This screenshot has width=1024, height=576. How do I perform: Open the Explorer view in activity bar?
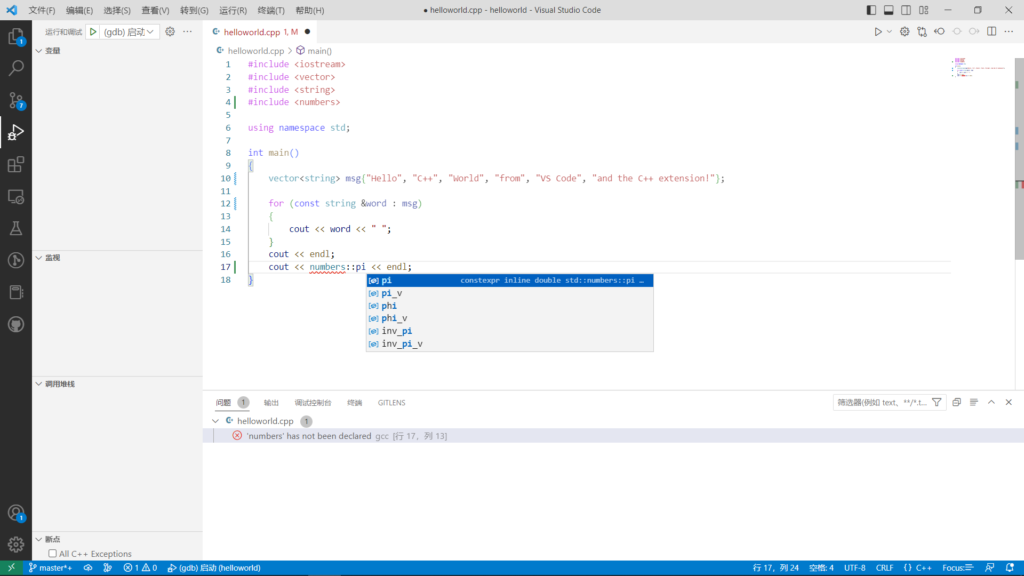coord(16,37)
